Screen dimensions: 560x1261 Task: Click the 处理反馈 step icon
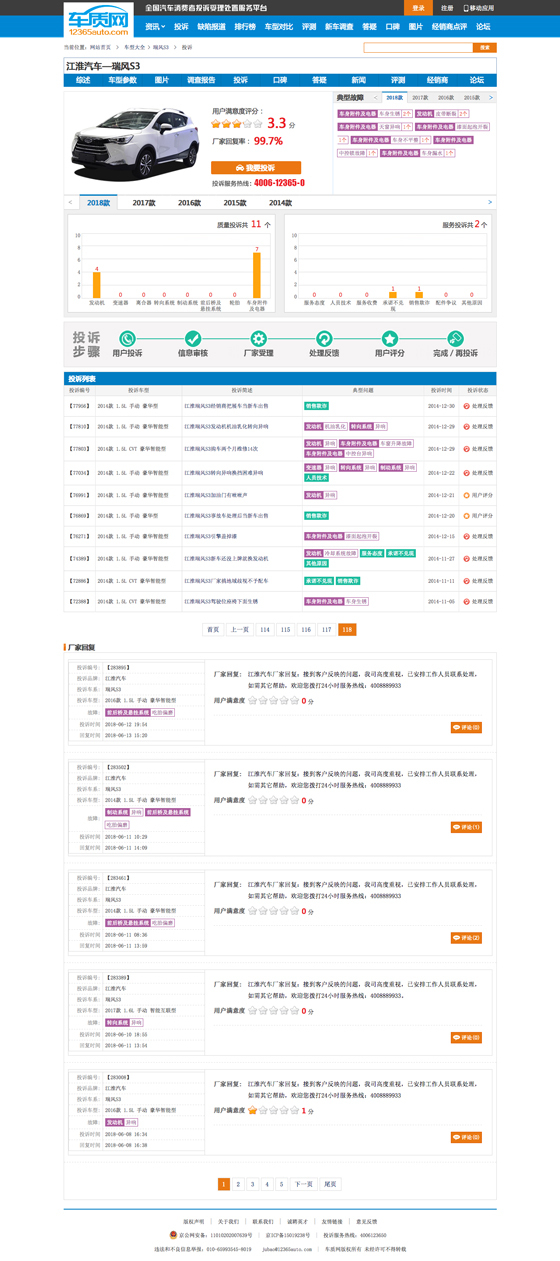tap(324, 339)
